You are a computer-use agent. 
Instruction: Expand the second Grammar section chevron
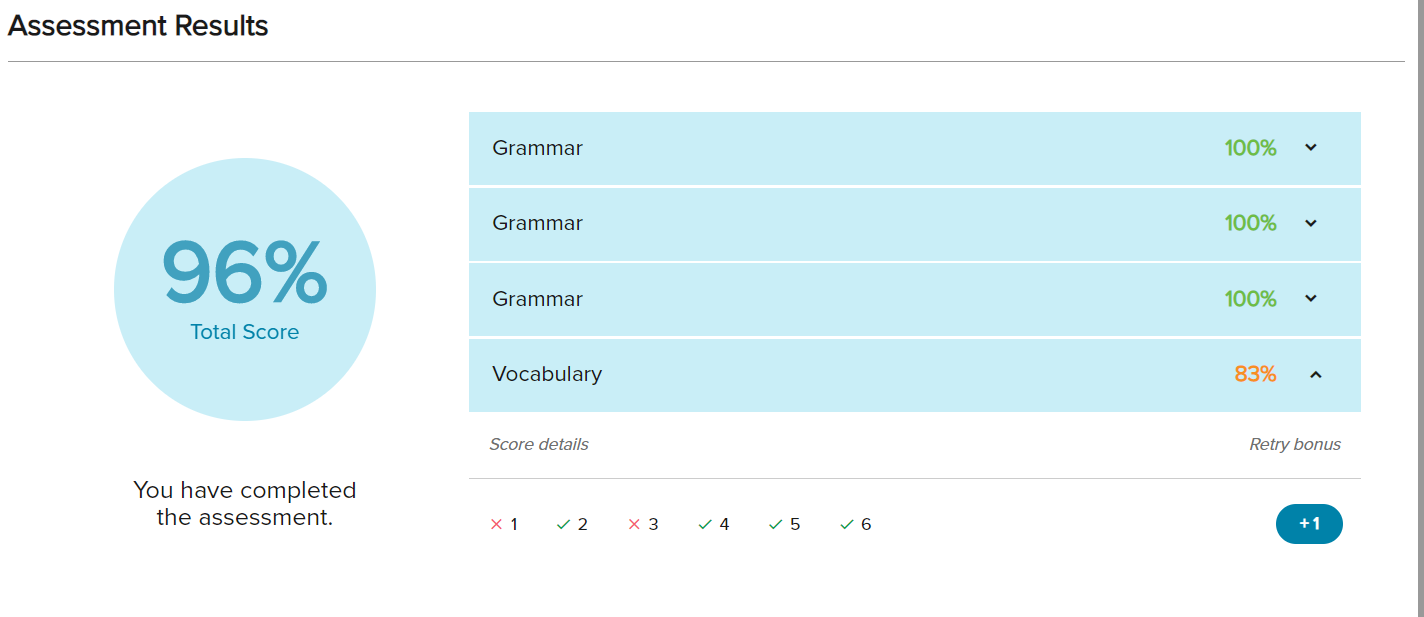(1311, 223)
